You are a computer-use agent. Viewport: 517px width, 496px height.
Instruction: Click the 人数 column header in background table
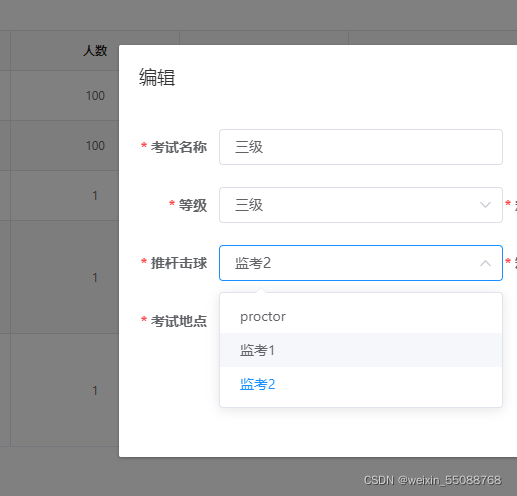pos(95,51)
